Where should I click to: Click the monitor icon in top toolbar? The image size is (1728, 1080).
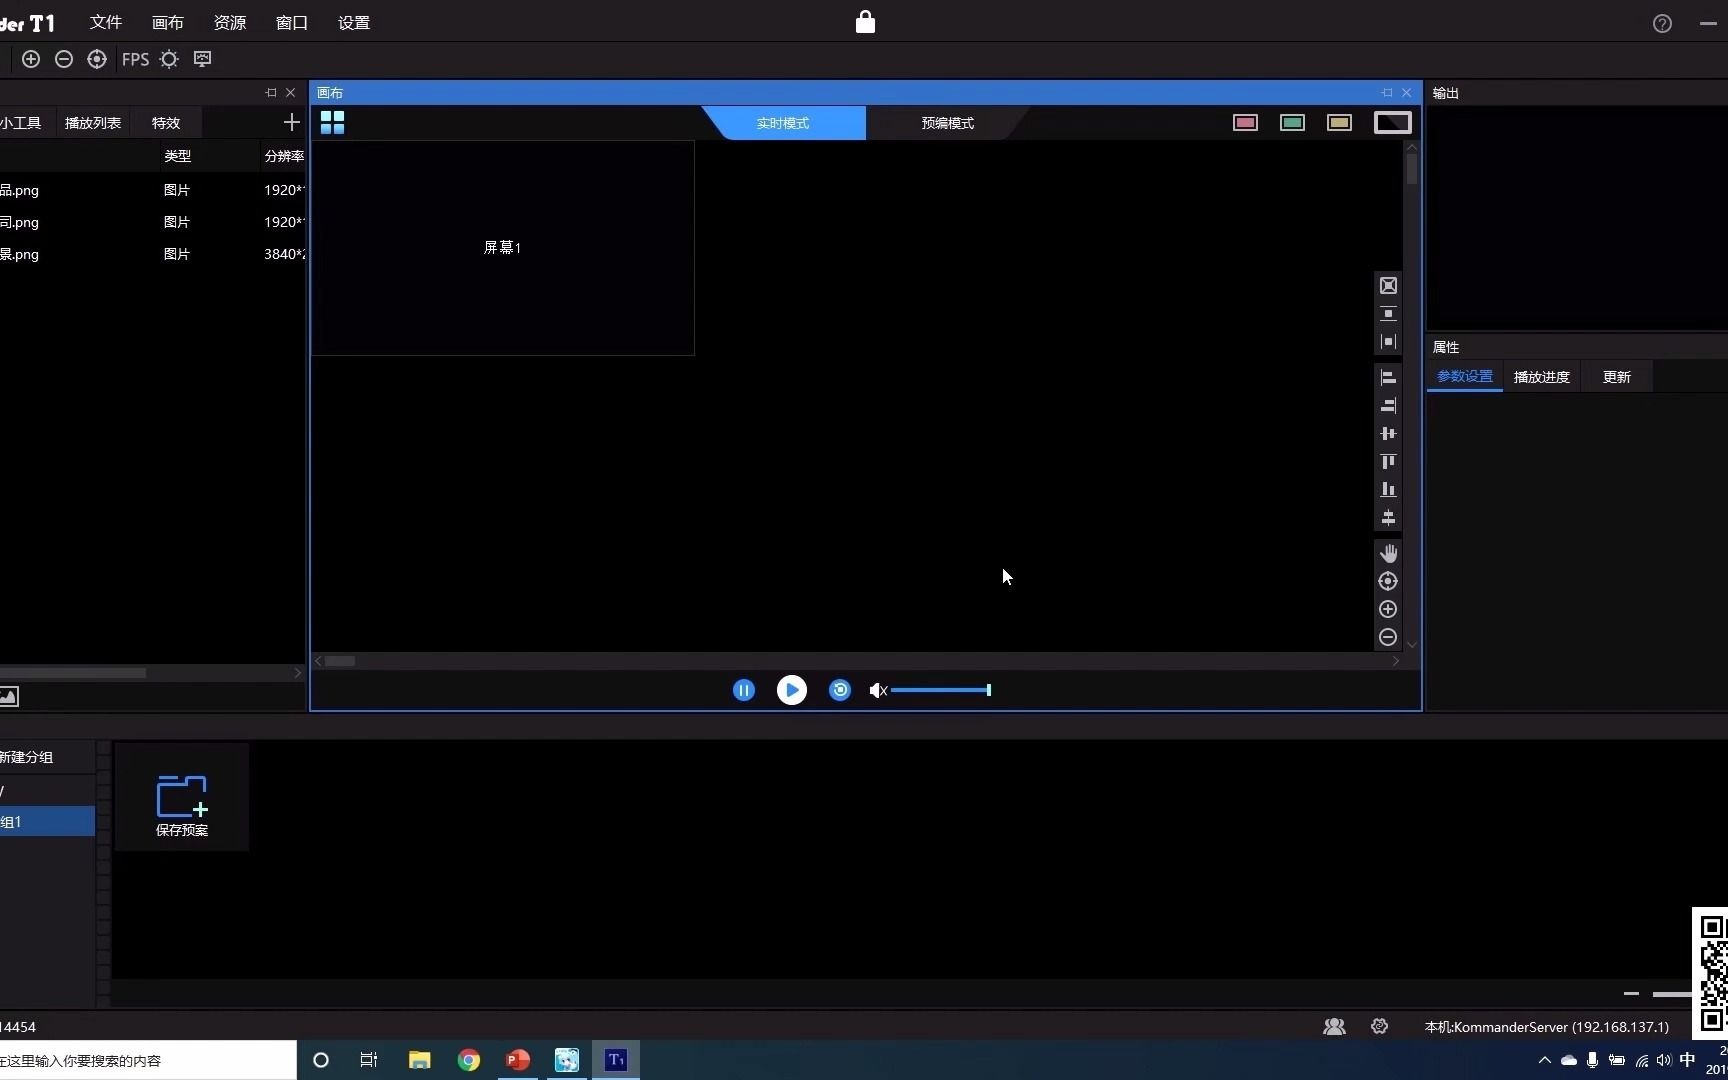click(x=203, y=59)
